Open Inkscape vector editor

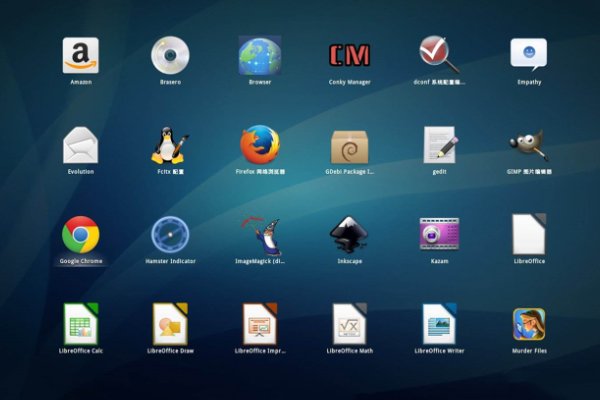click(x=349, y=234)
